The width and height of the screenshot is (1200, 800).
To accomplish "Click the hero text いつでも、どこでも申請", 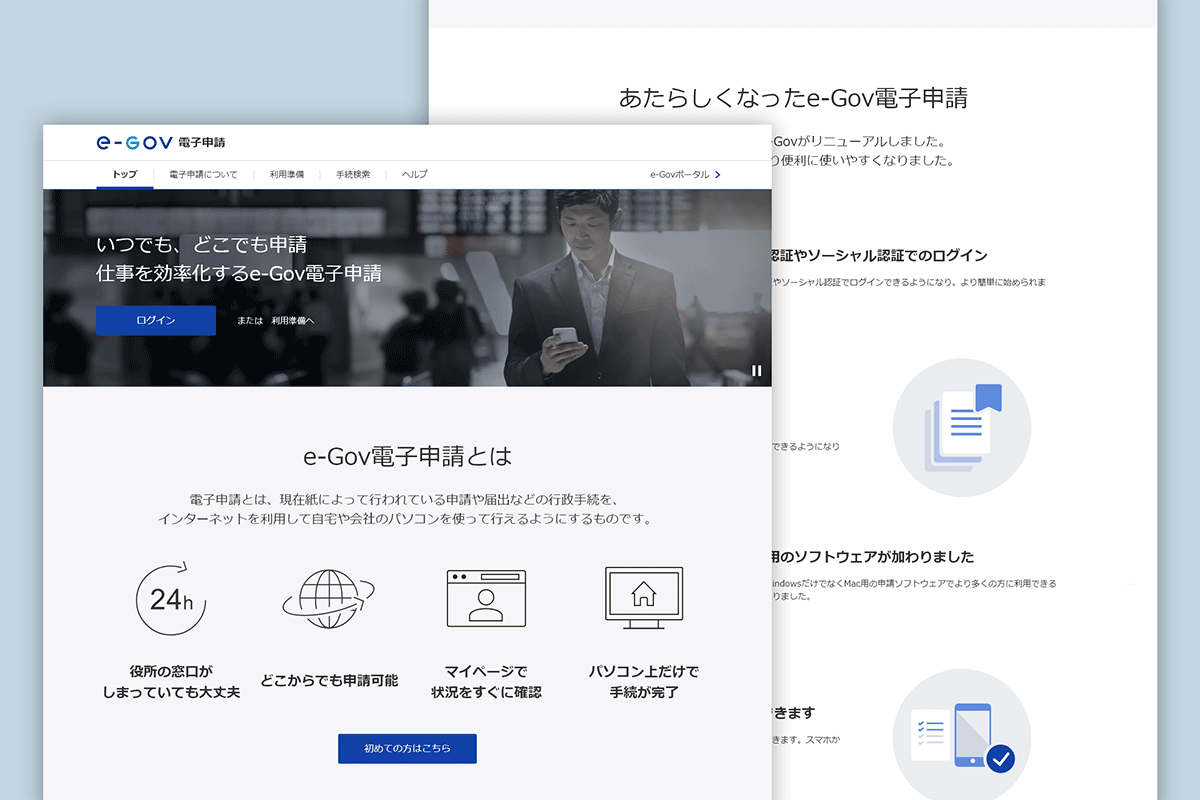I will click(x=201, y=245).
